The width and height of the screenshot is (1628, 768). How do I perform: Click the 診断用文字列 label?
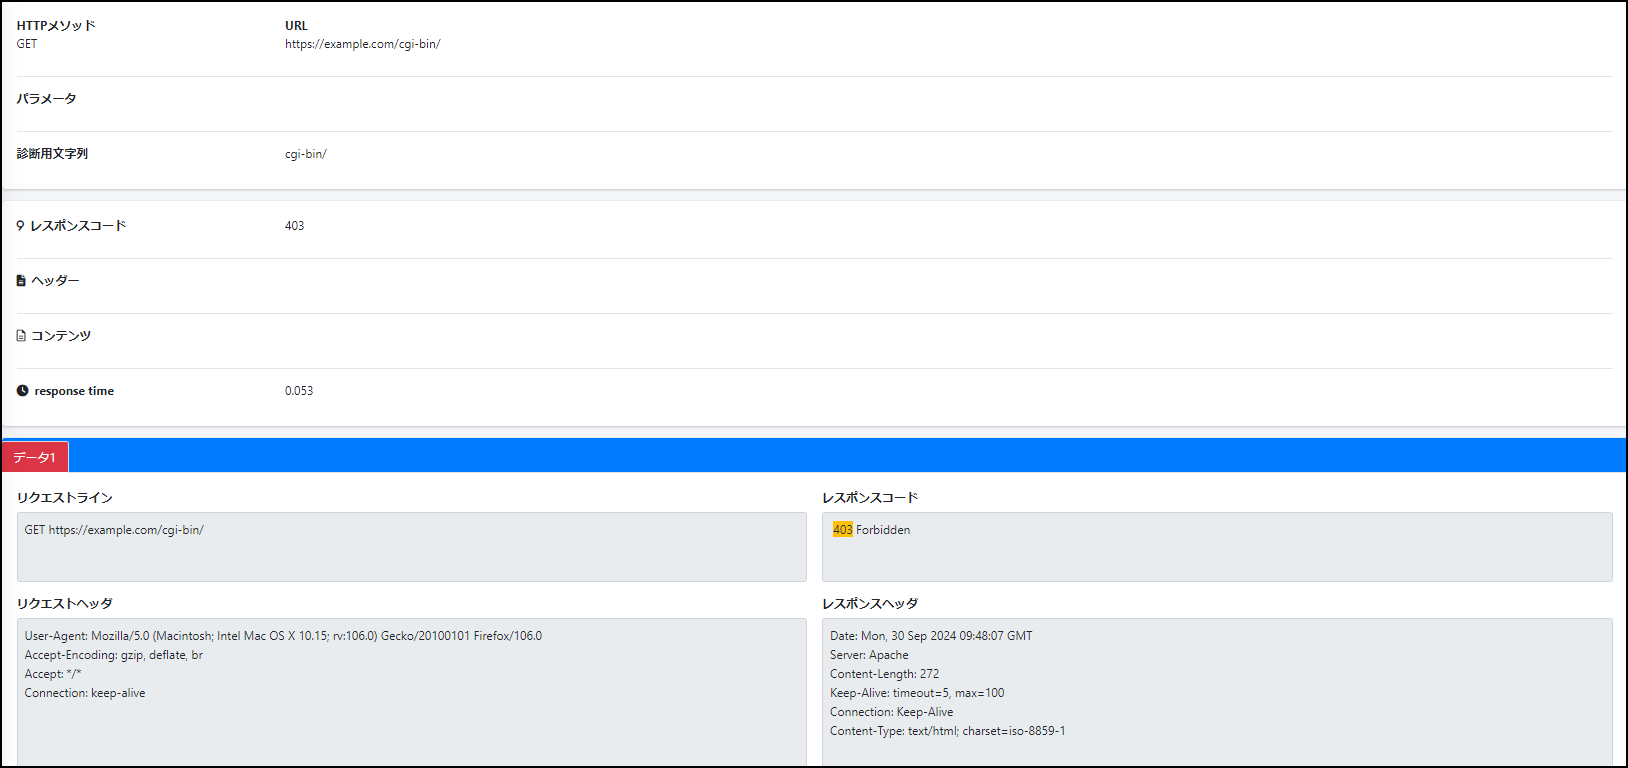point(52,154)
